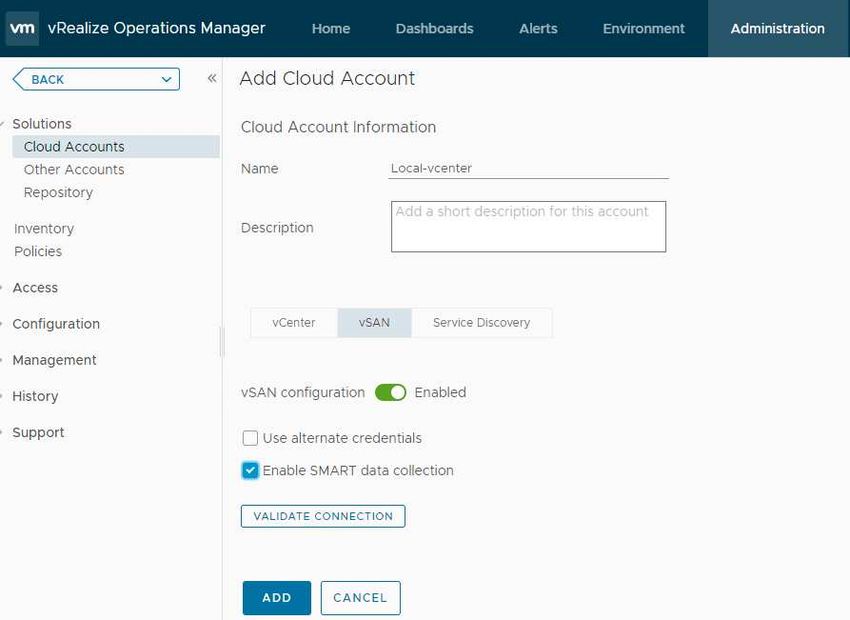Open Policies in sidebar
This screenshot has width=850, height=620.
coord(38,251)
